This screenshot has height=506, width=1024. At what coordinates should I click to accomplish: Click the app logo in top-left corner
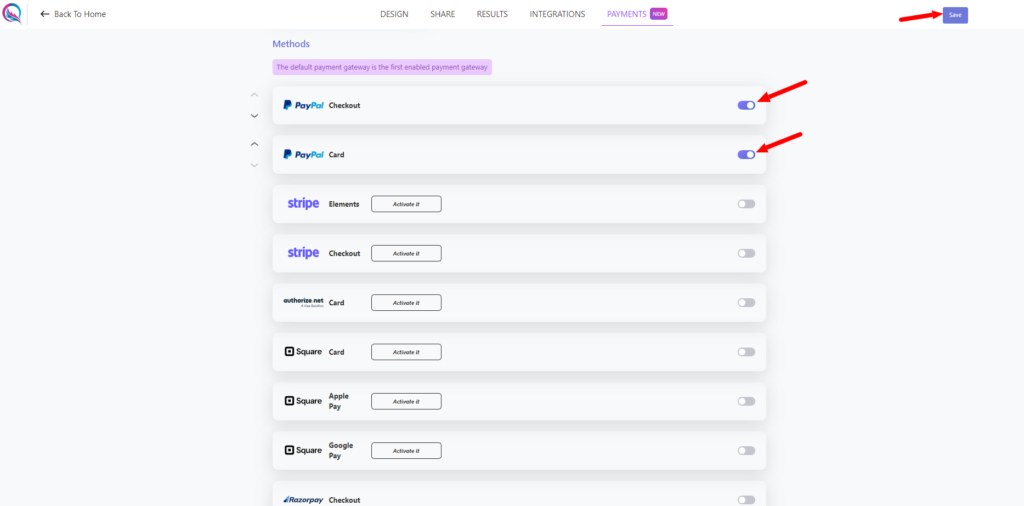tap(12, 14)
